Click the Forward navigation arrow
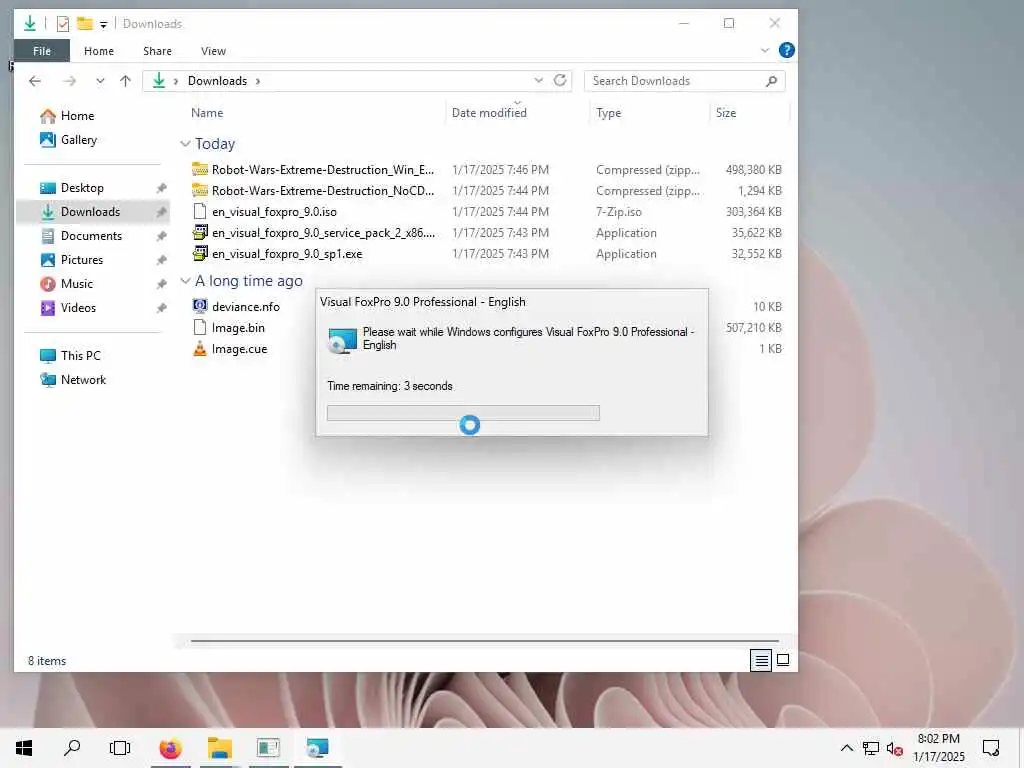Image resolution: width=1024 pixels, height=768 pixels. coord(69,81)
